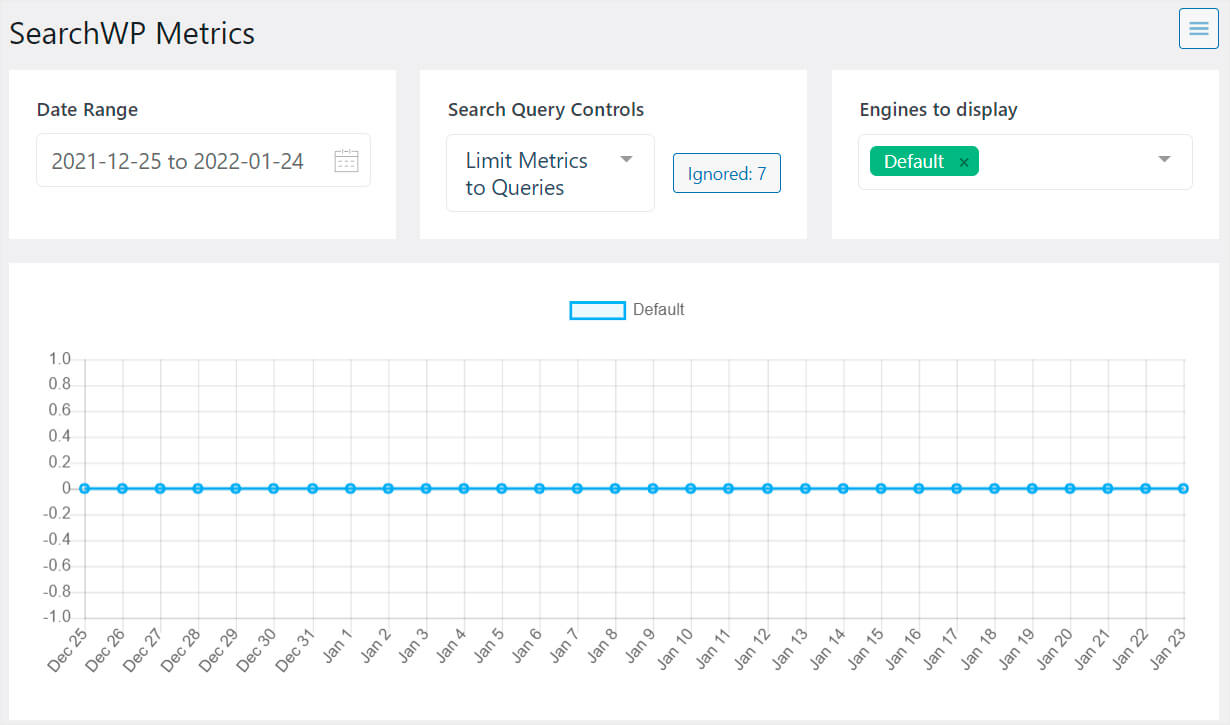1230x725 pixels.
Task: Open the calendar icon in the Date Range field
Action: pyautogui.click(x=346, y=160)
